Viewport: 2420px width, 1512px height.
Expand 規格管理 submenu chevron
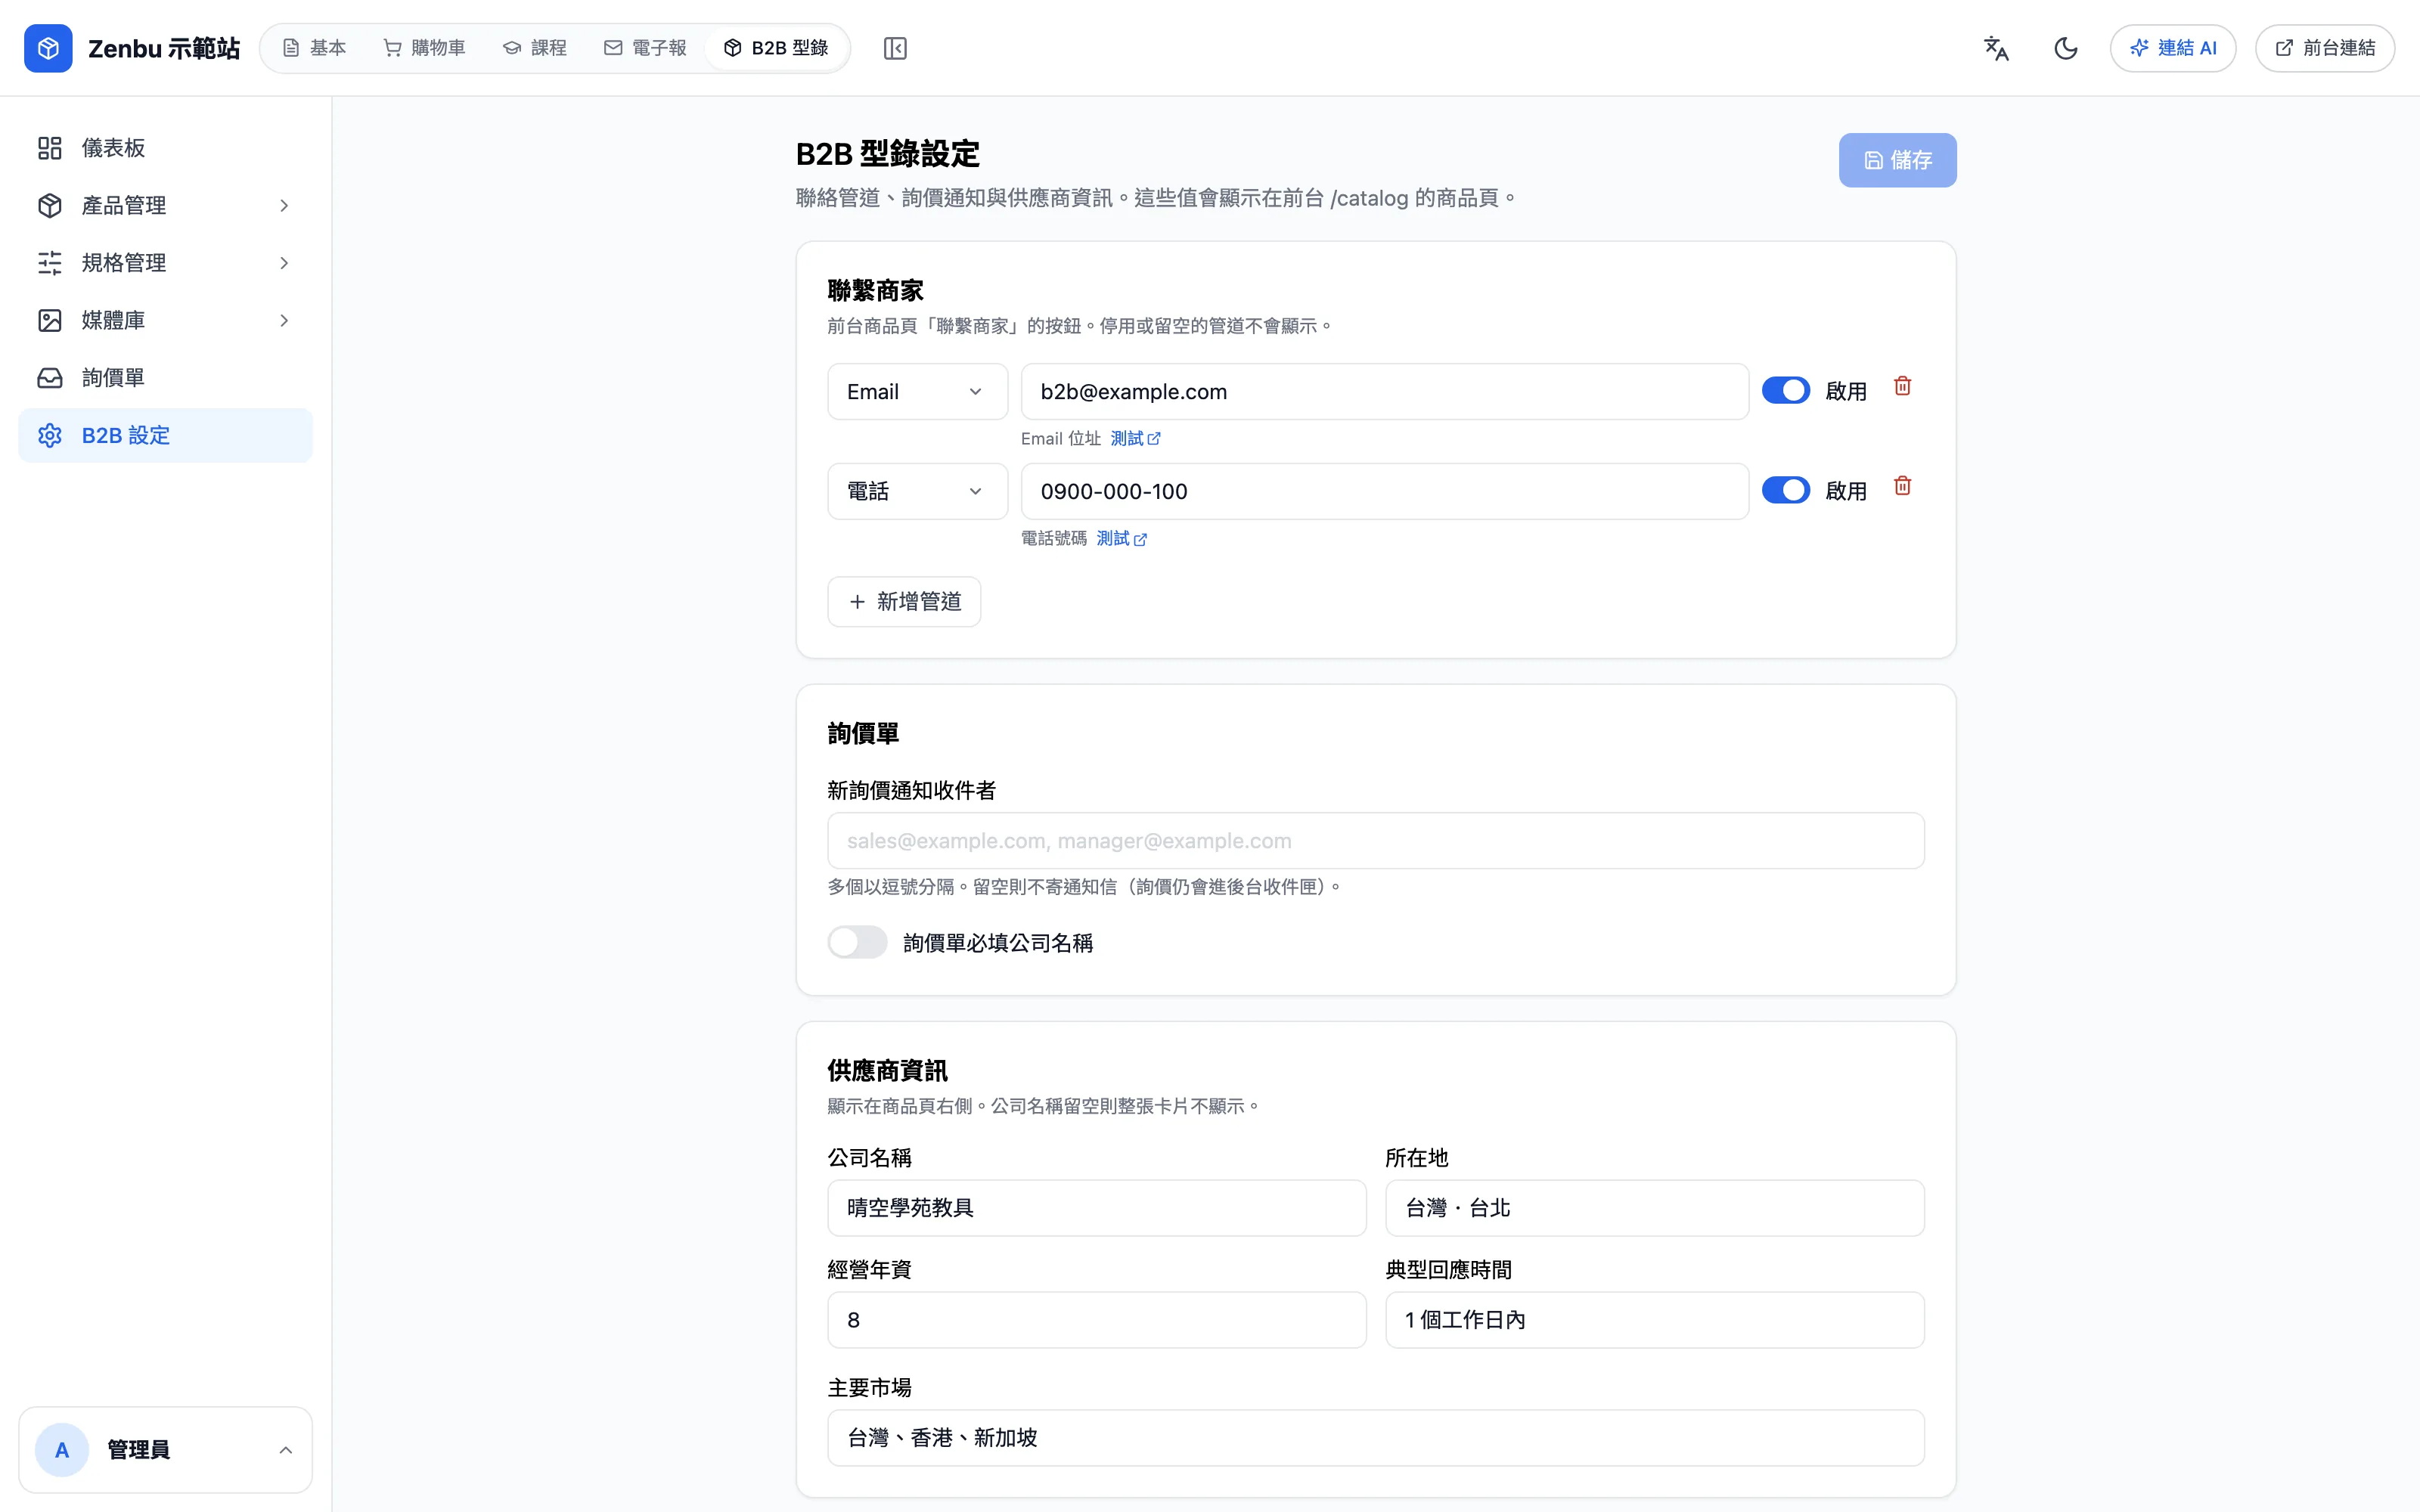[284, 263]
